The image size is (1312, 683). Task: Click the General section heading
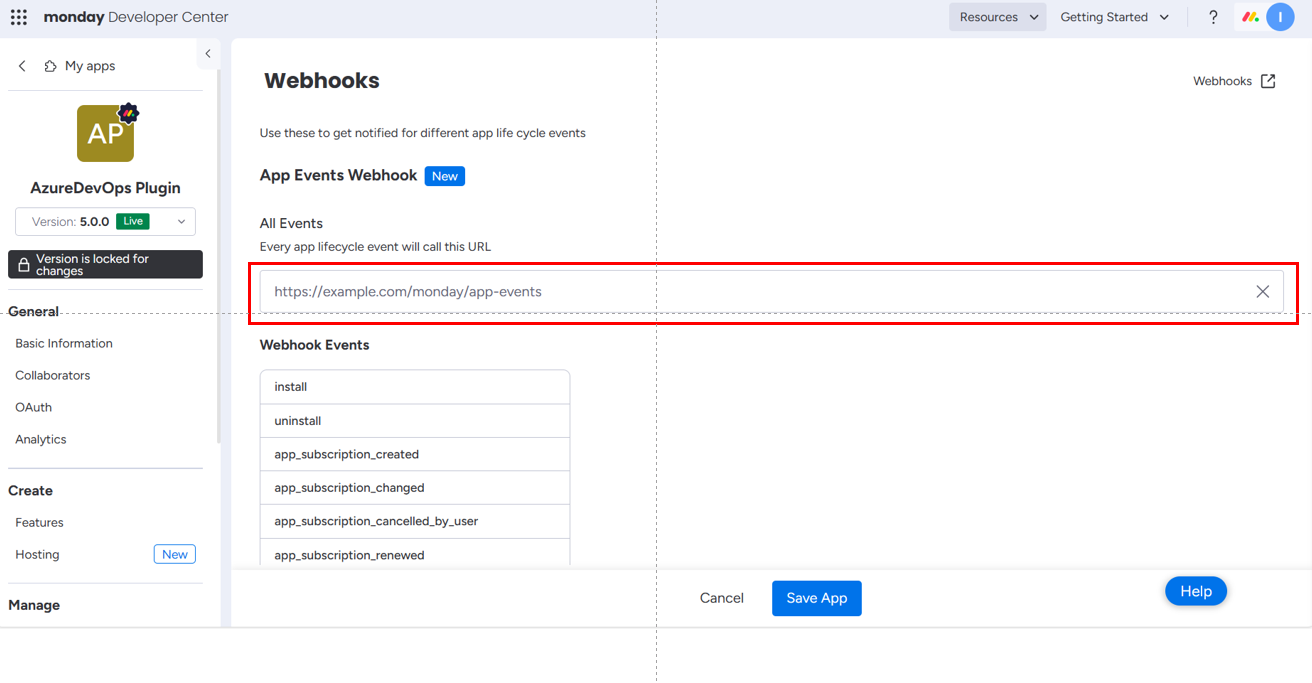pos(33,311)
